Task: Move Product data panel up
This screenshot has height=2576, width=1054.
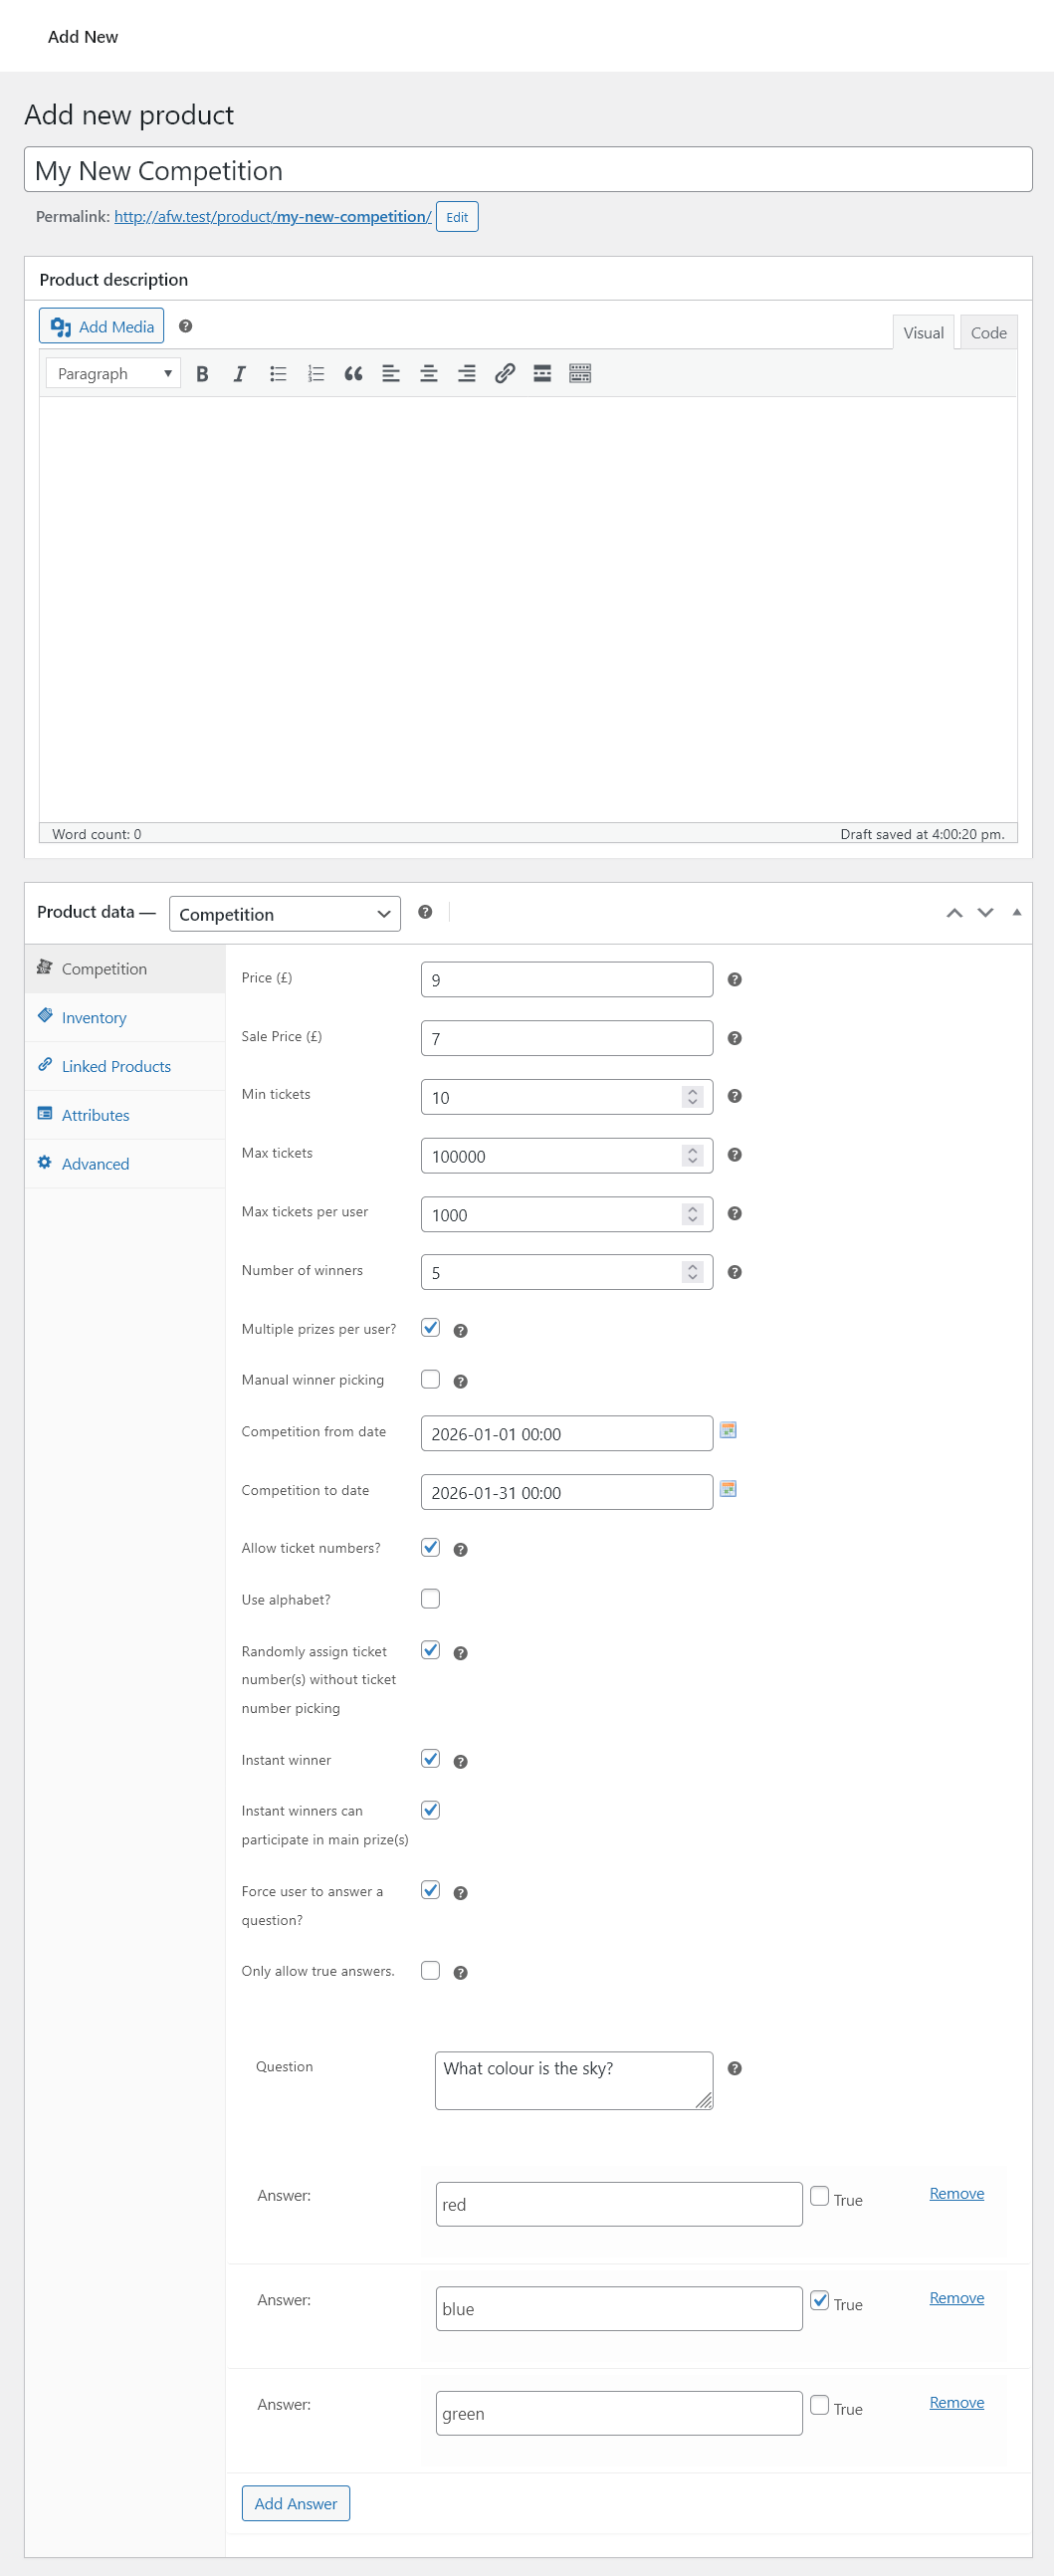Action: (x=955, y=913)
